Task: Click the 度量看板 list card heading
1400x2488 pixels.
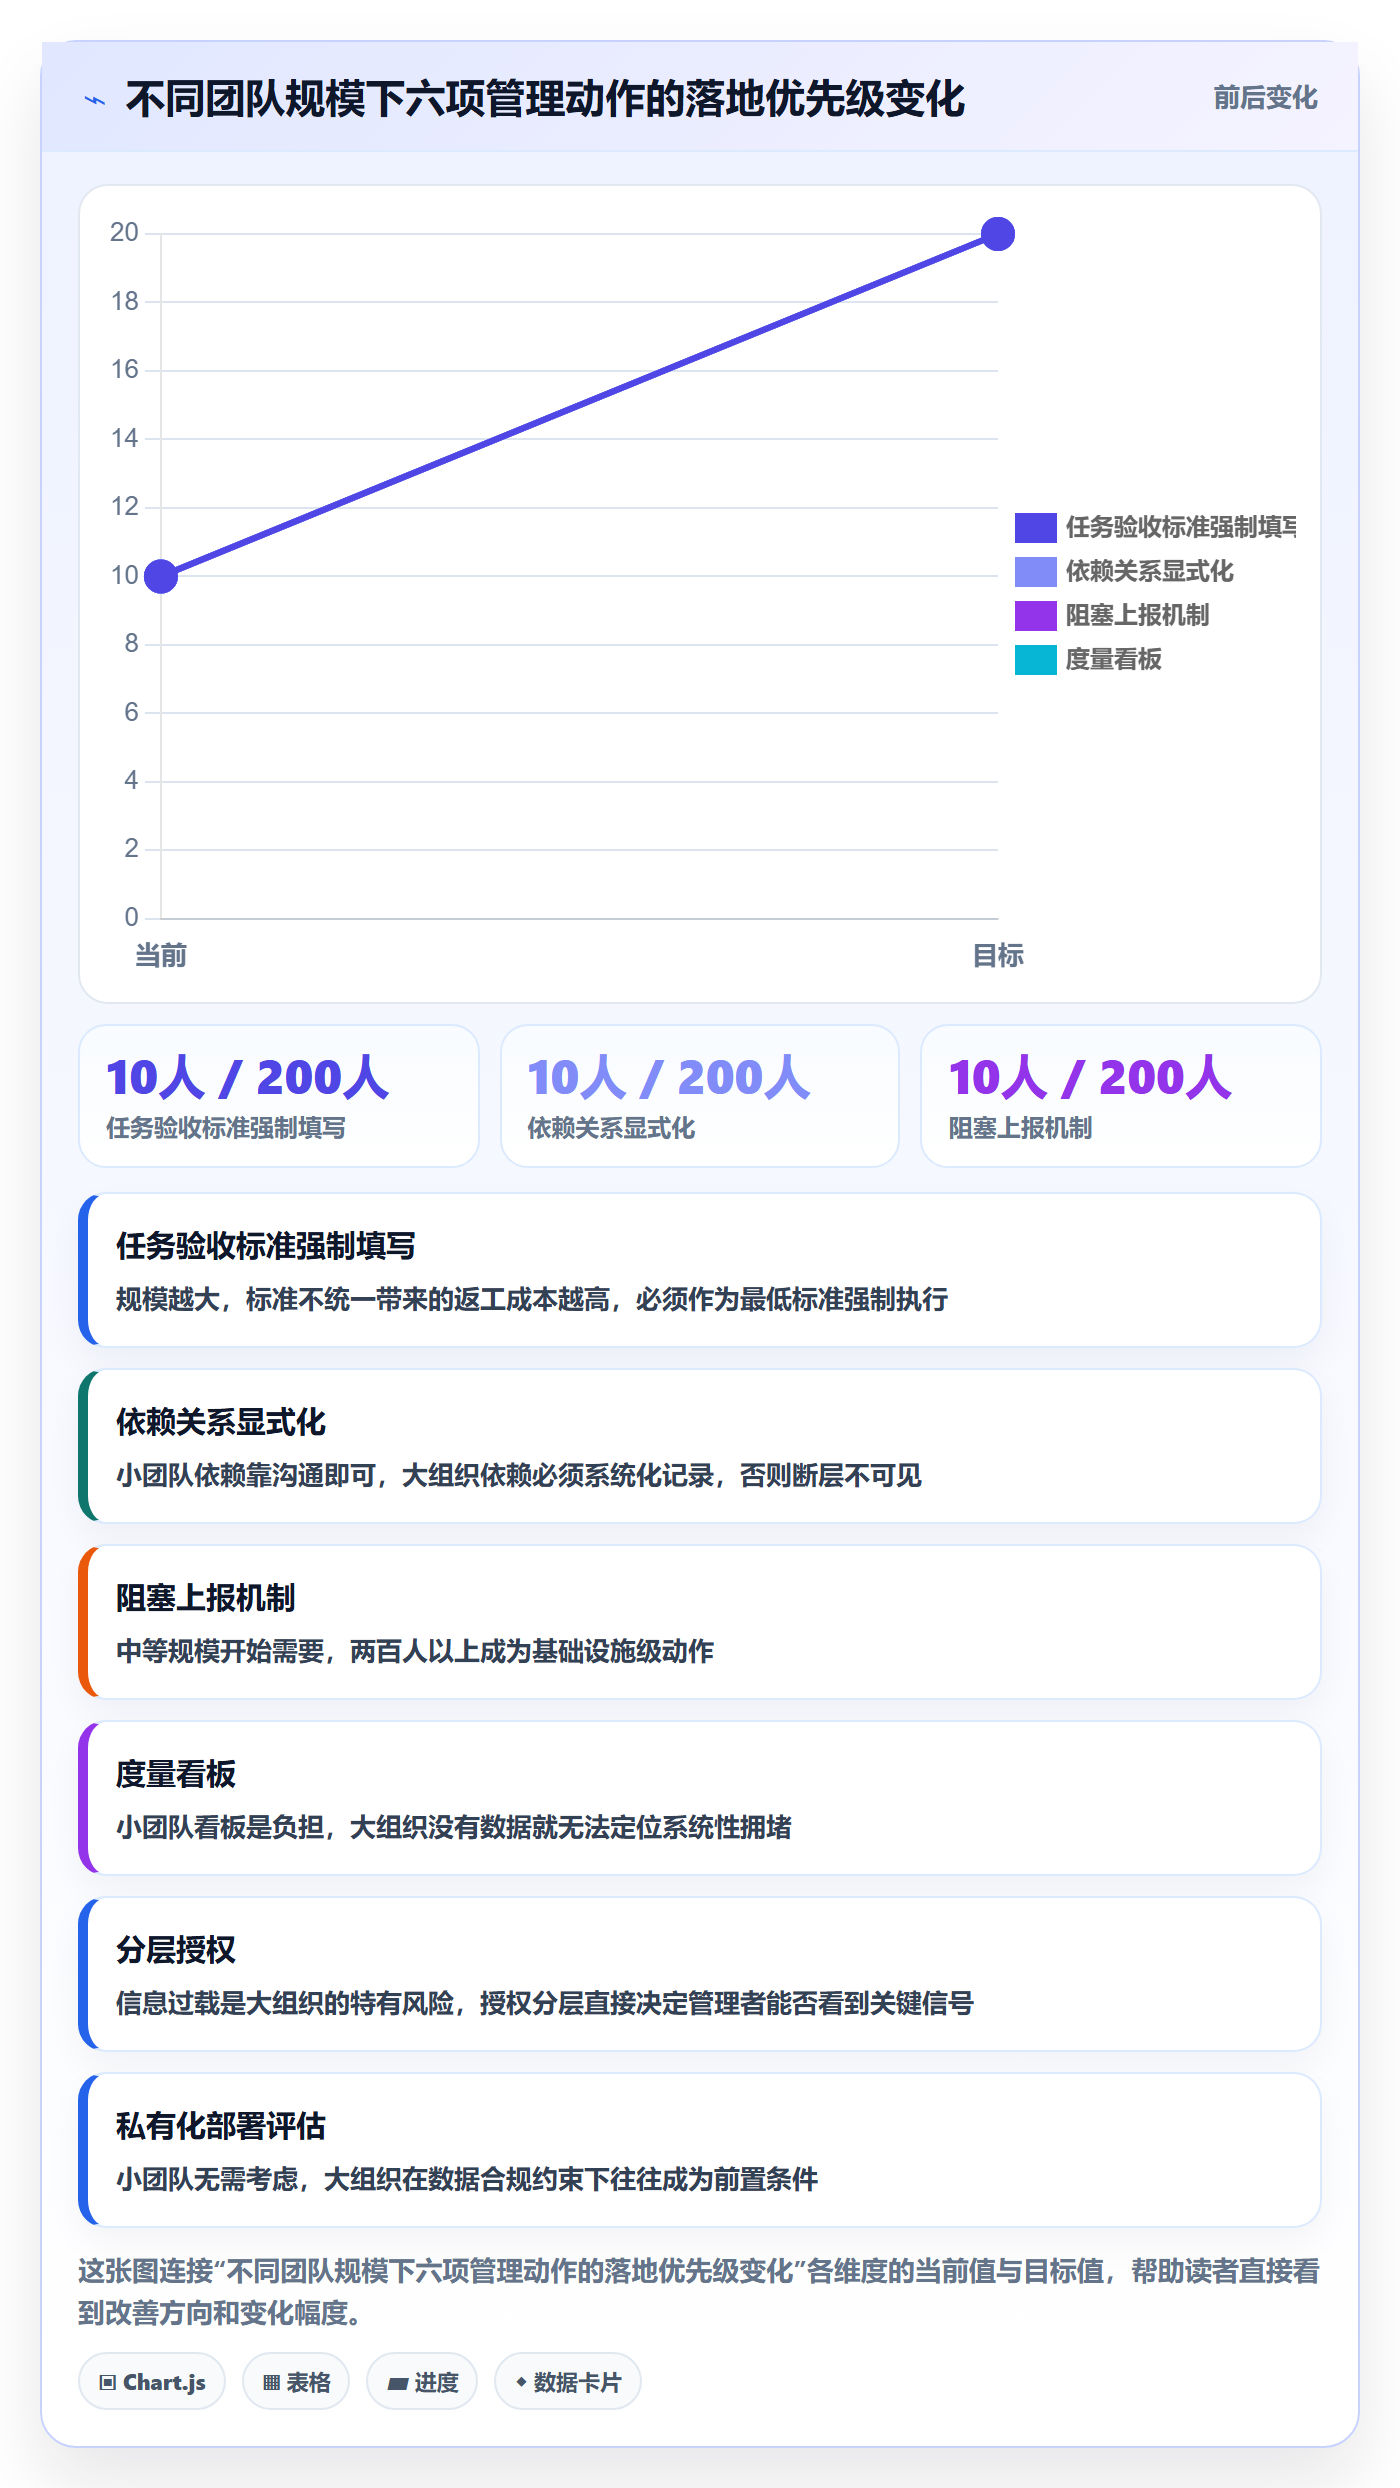Action: tap(176, 1774)
